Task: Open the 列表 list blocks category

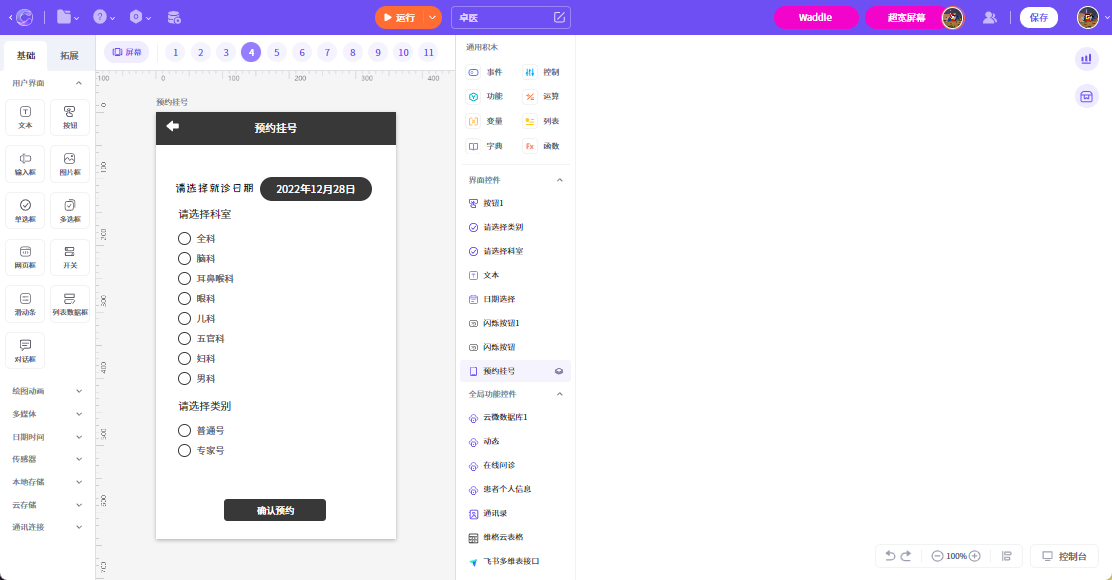Action: (541, 121)
